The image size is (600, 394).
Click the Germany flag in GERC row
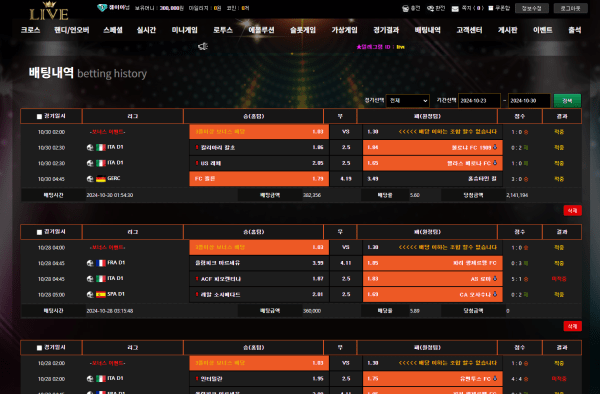click(101, 179)
